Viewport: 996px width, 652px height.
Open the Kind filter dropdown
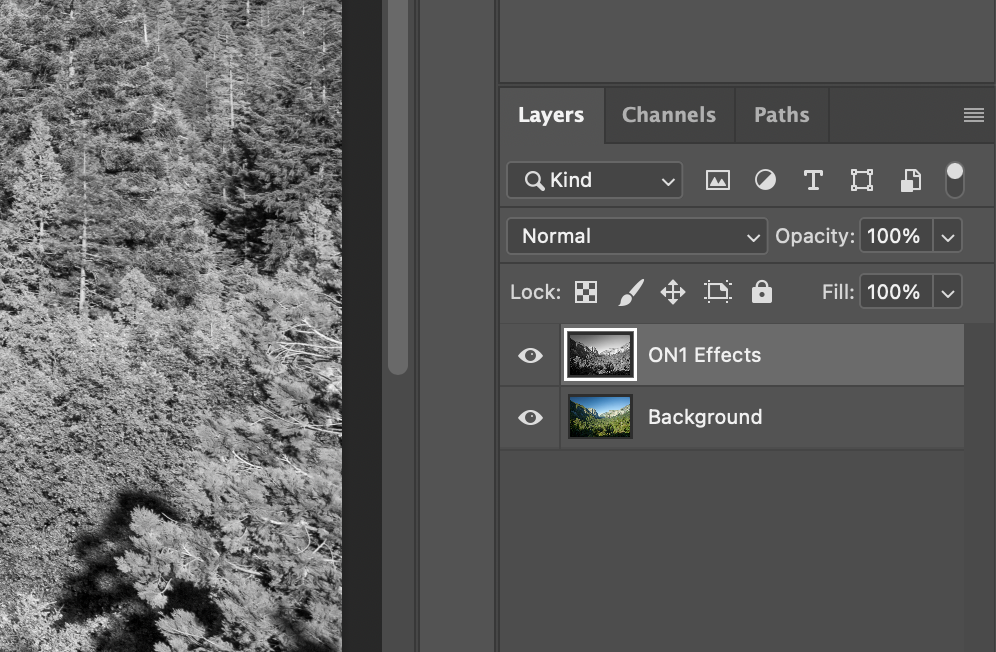[x=595, y=180]
